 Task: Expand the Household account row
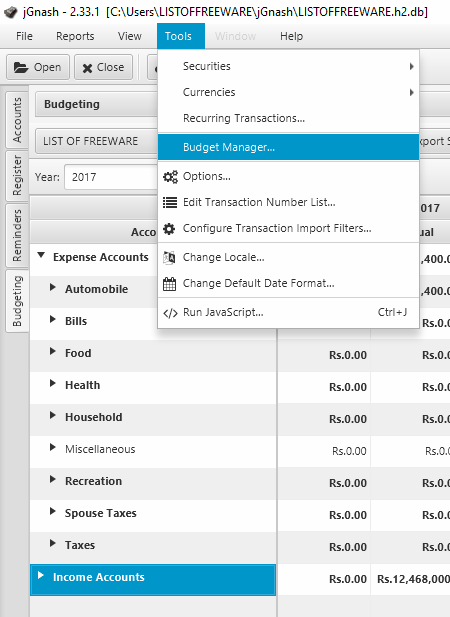click(52, 416)
